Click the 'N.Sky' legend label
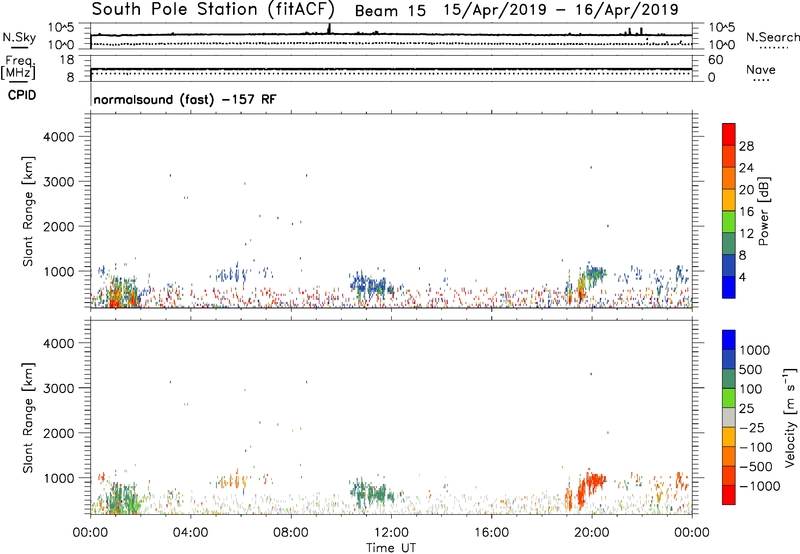800x554 pixels. [x=19, y=37]
